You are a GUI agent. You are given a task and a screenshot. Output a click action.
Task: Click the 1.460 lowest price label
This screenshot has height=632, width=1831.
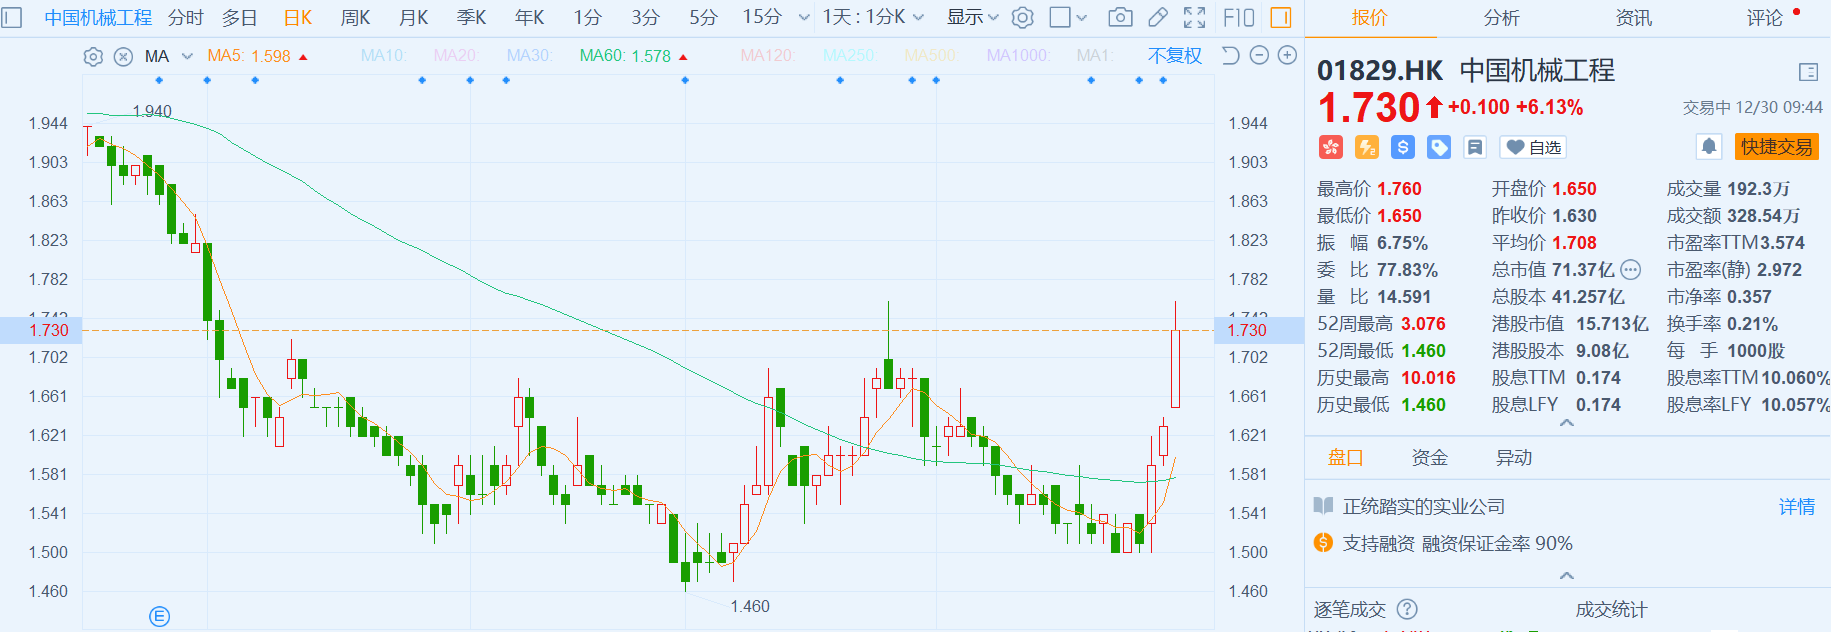(750, 606)
